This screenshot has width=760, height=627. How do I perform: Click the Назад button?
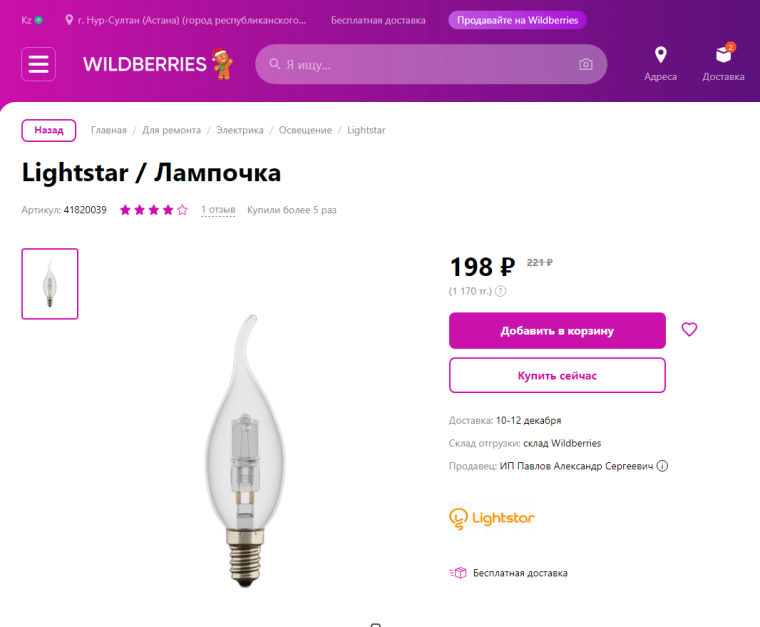coord(49,130)
